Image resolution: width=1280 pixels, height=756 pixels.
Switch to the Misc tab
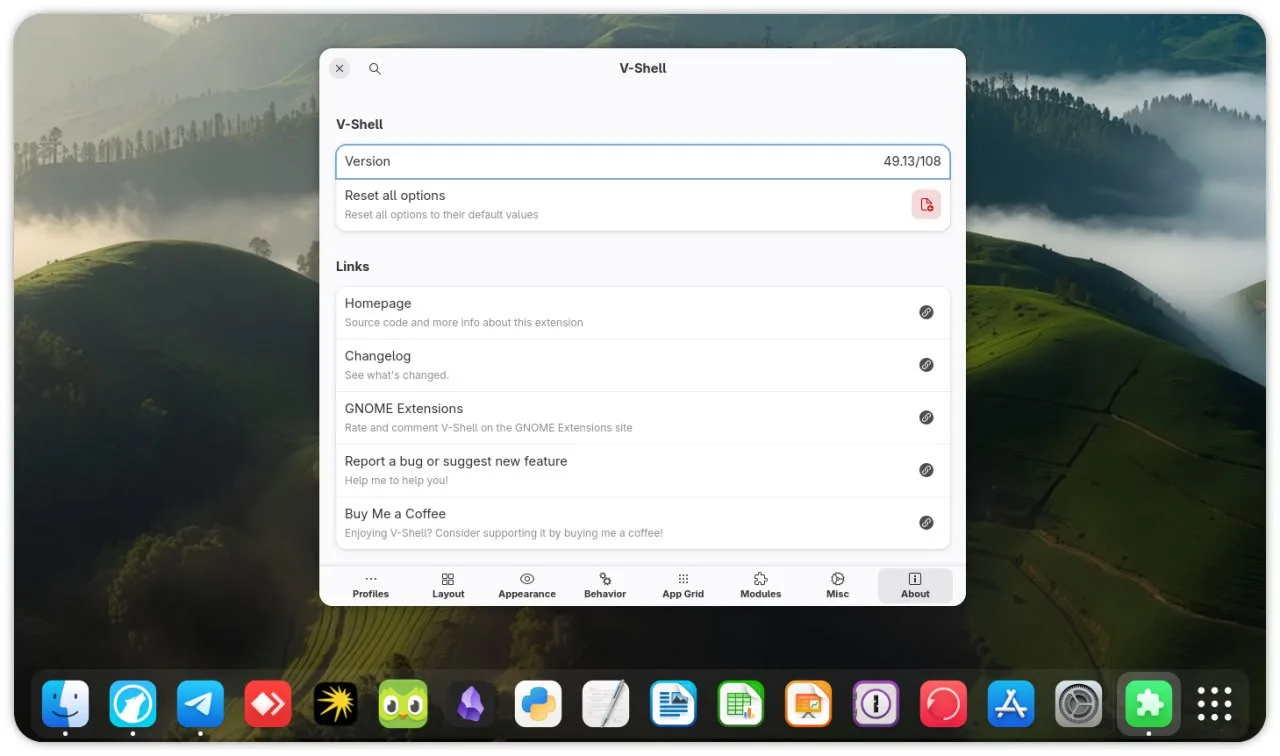pos(838,586)
